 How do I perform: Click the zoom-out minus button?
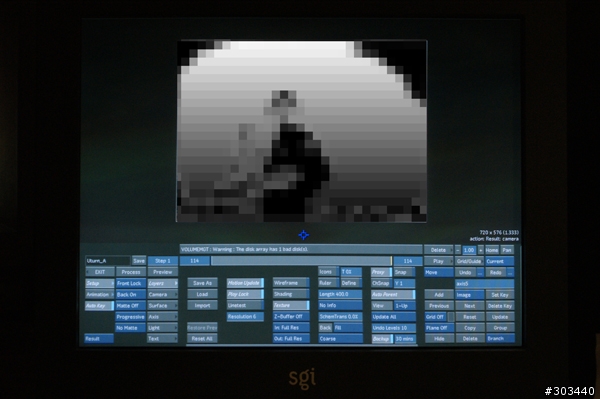pyautogui.click(x=458, y=250)
